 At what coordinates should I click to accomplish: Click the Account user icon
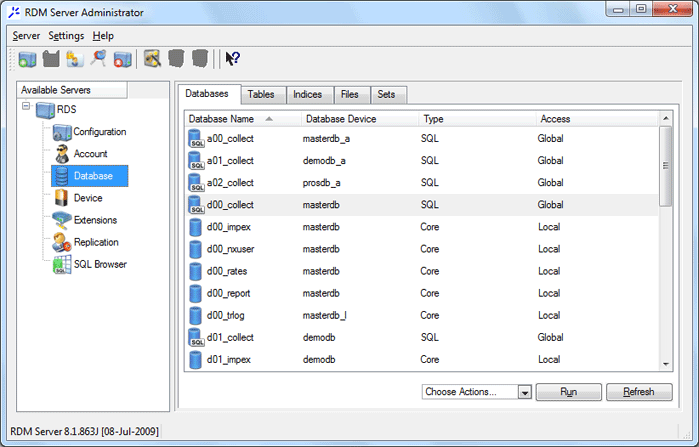click(x=62, y=154)
